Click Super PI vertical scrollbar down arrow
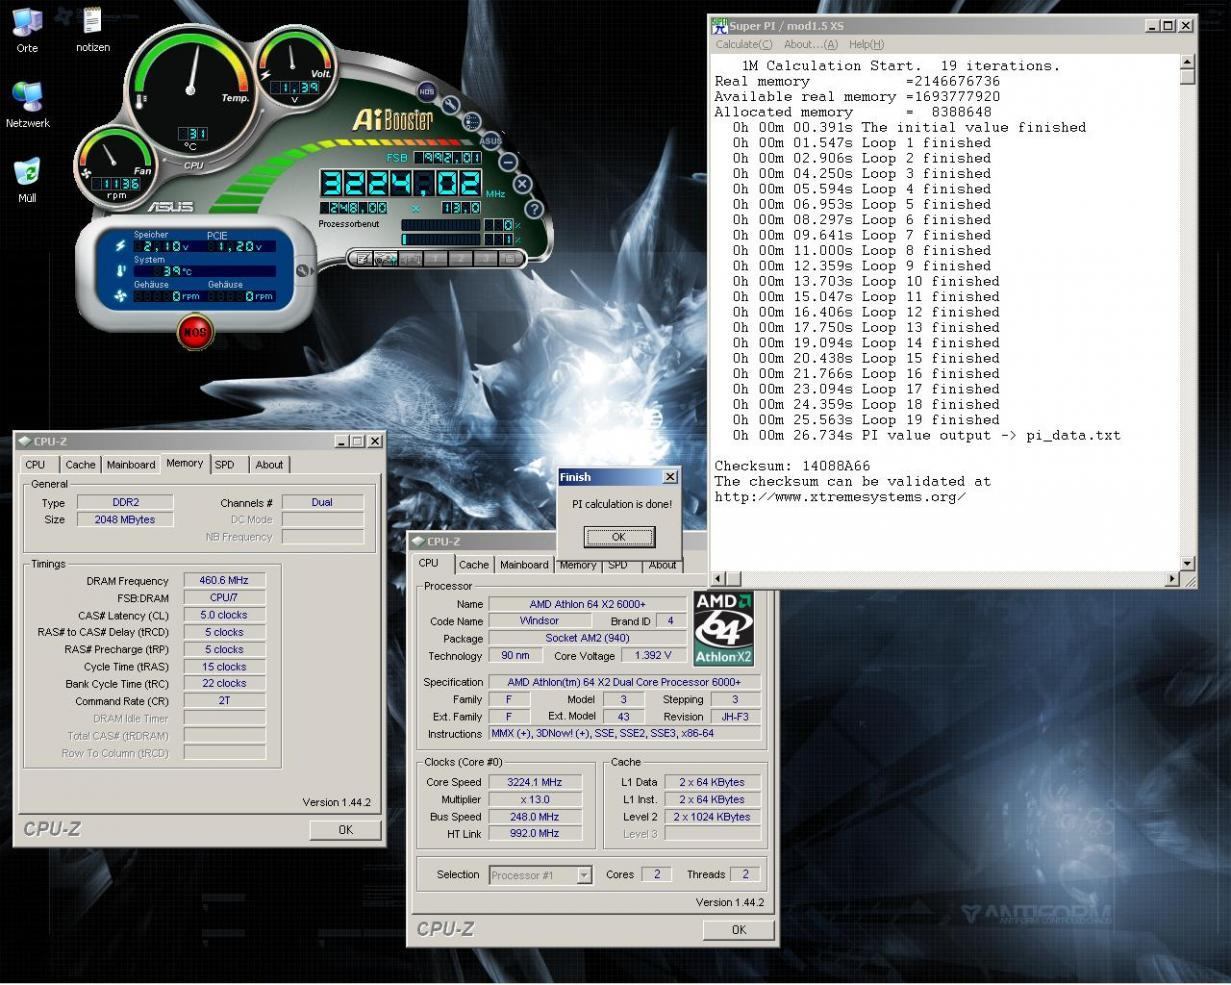 1188,564
